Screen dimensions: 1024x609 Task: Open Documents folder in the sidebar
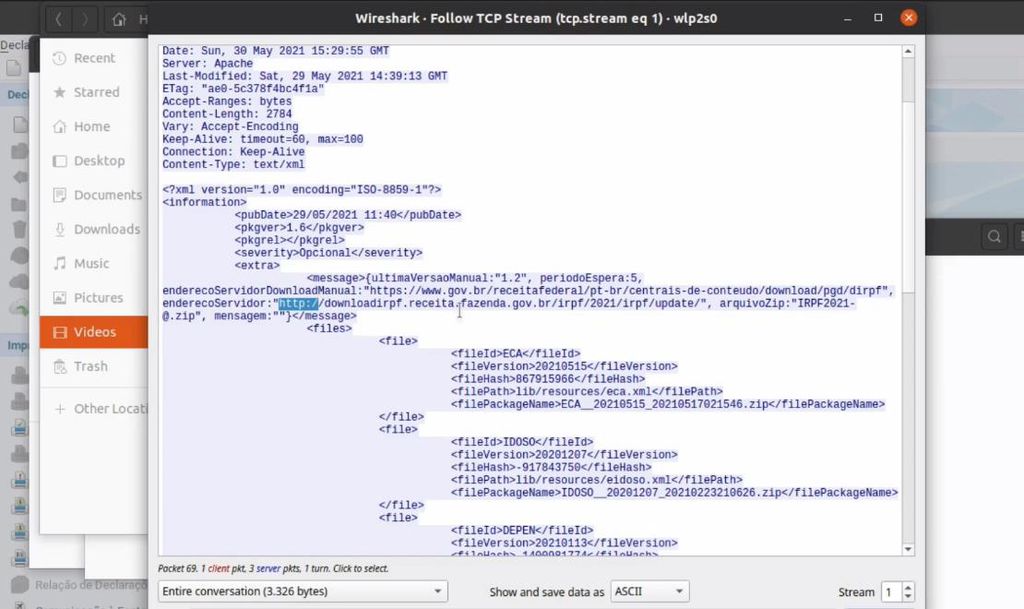click(x=94, y=195)
